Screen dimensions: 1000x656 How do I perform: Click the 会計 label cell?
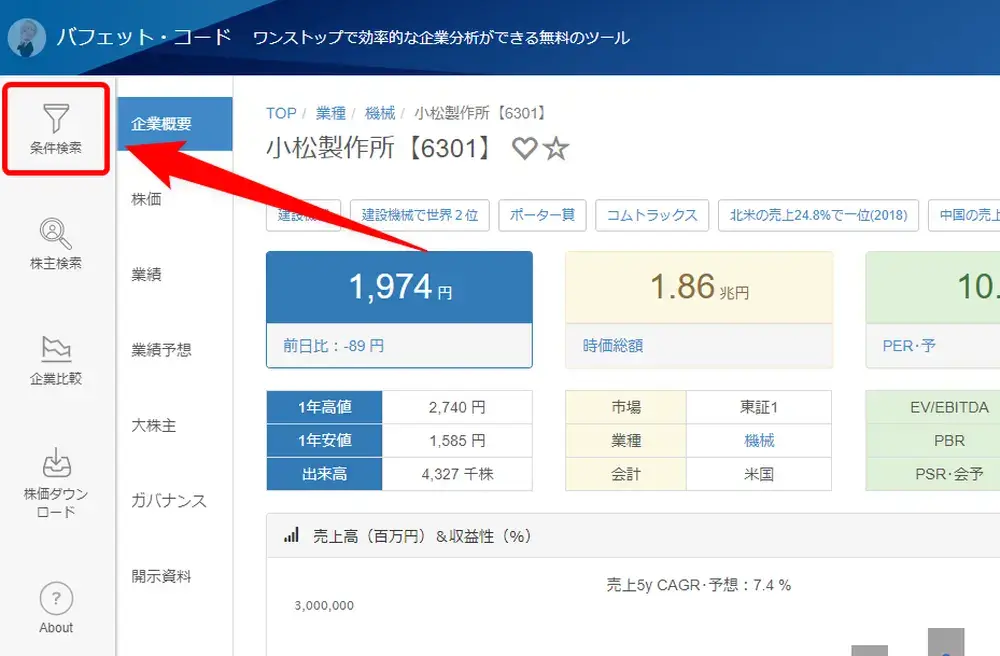pyautogui.click(x=626, y=474)
